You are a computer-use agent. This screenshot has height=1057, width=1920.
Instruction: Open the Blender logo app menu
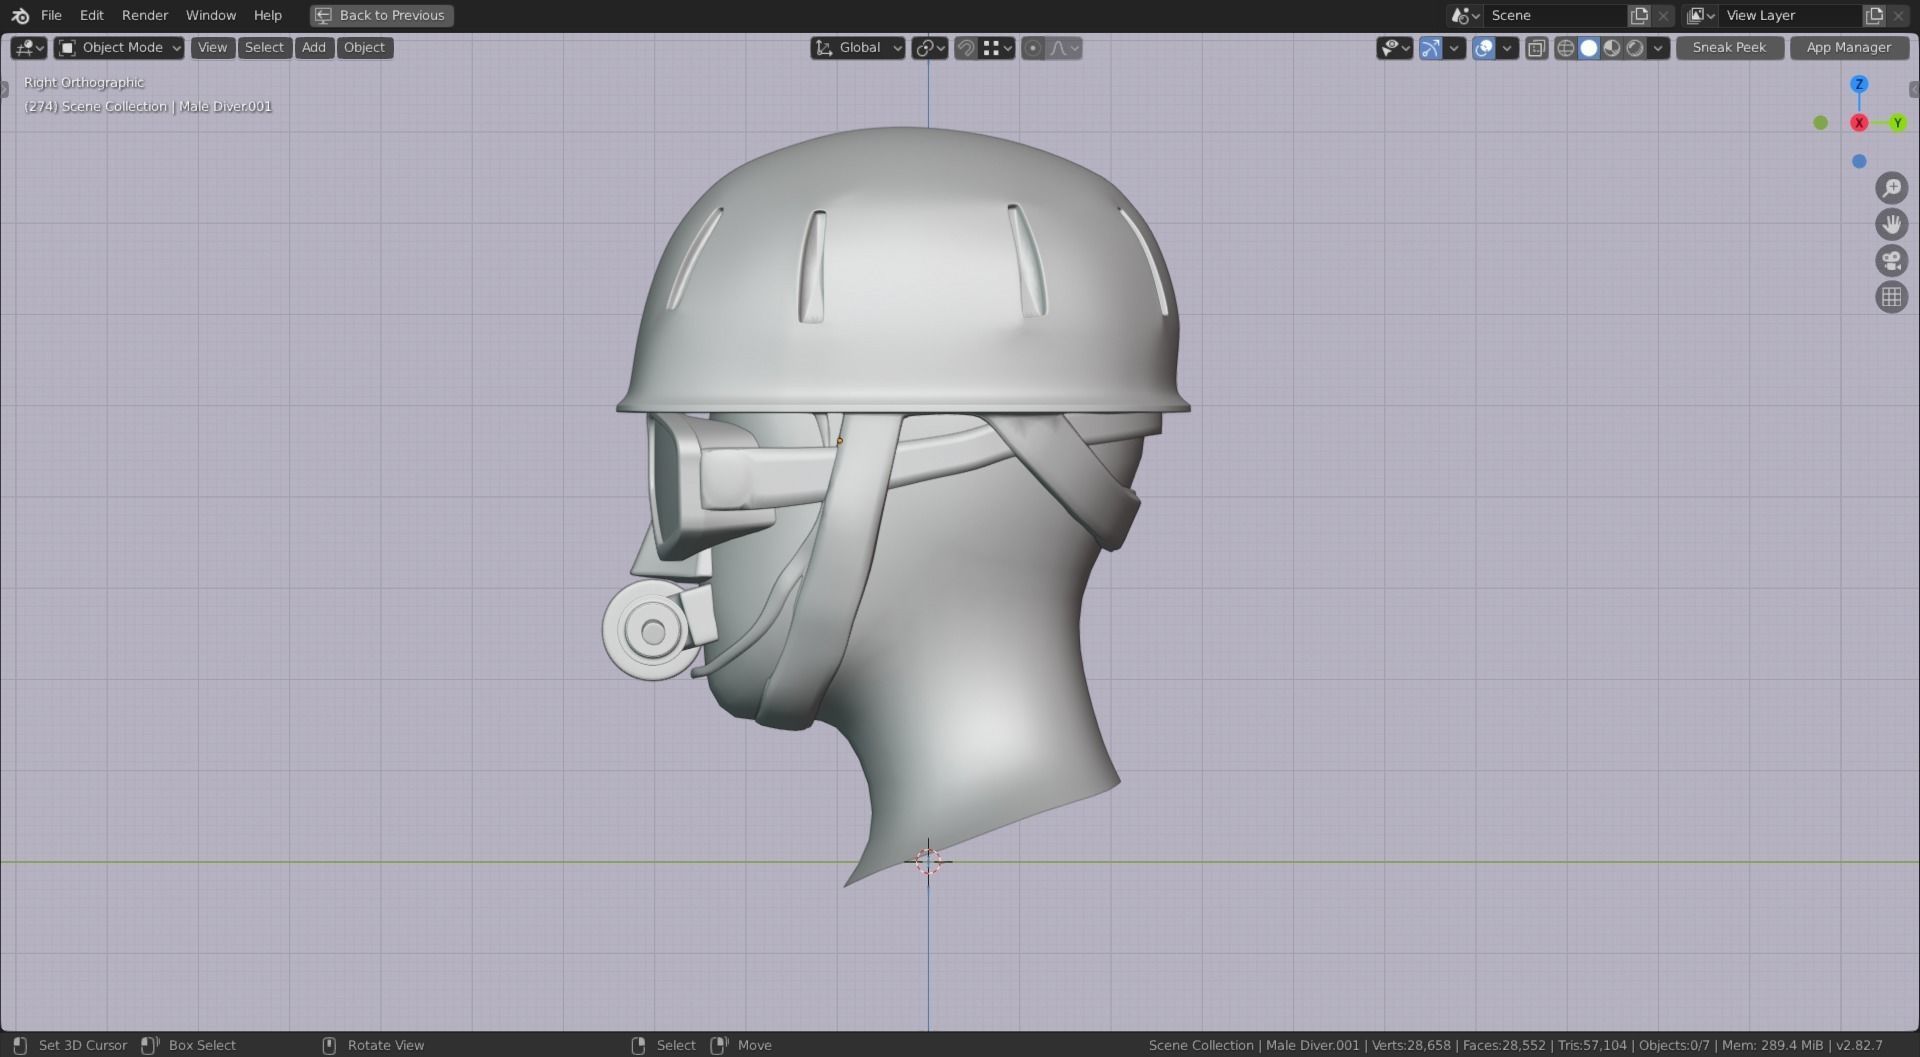pos(20,15)
